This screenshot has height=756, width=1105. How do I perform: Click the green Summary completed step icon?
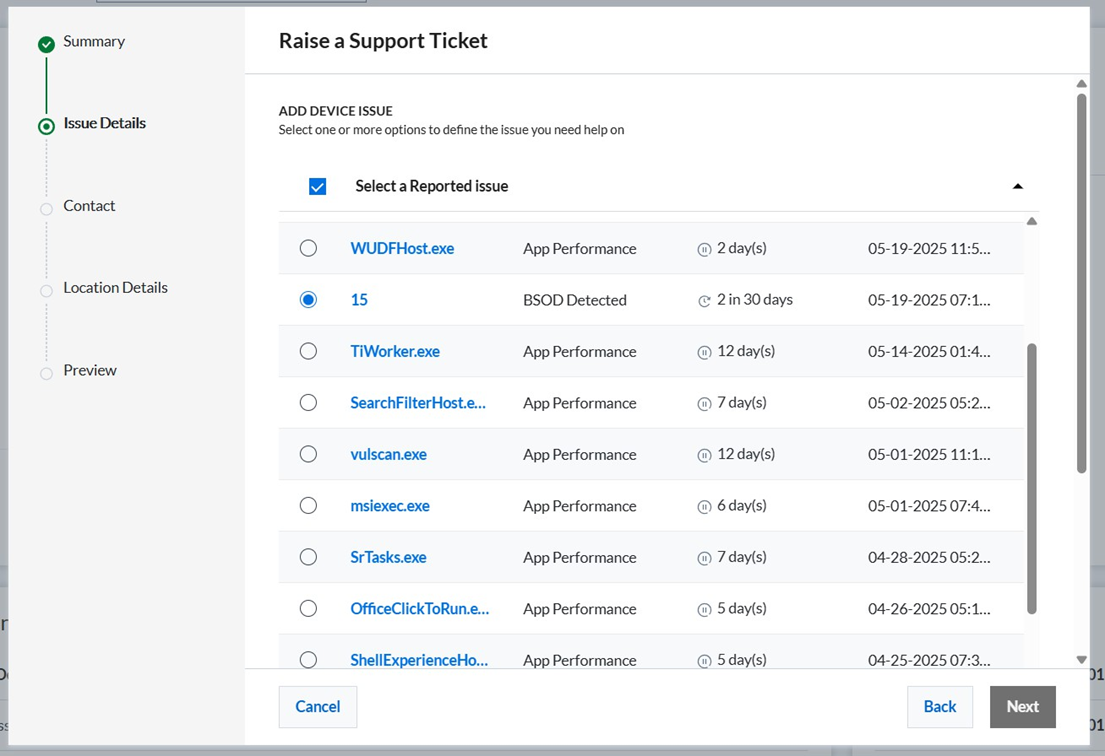pyautogui.click(x=46, y=44)
